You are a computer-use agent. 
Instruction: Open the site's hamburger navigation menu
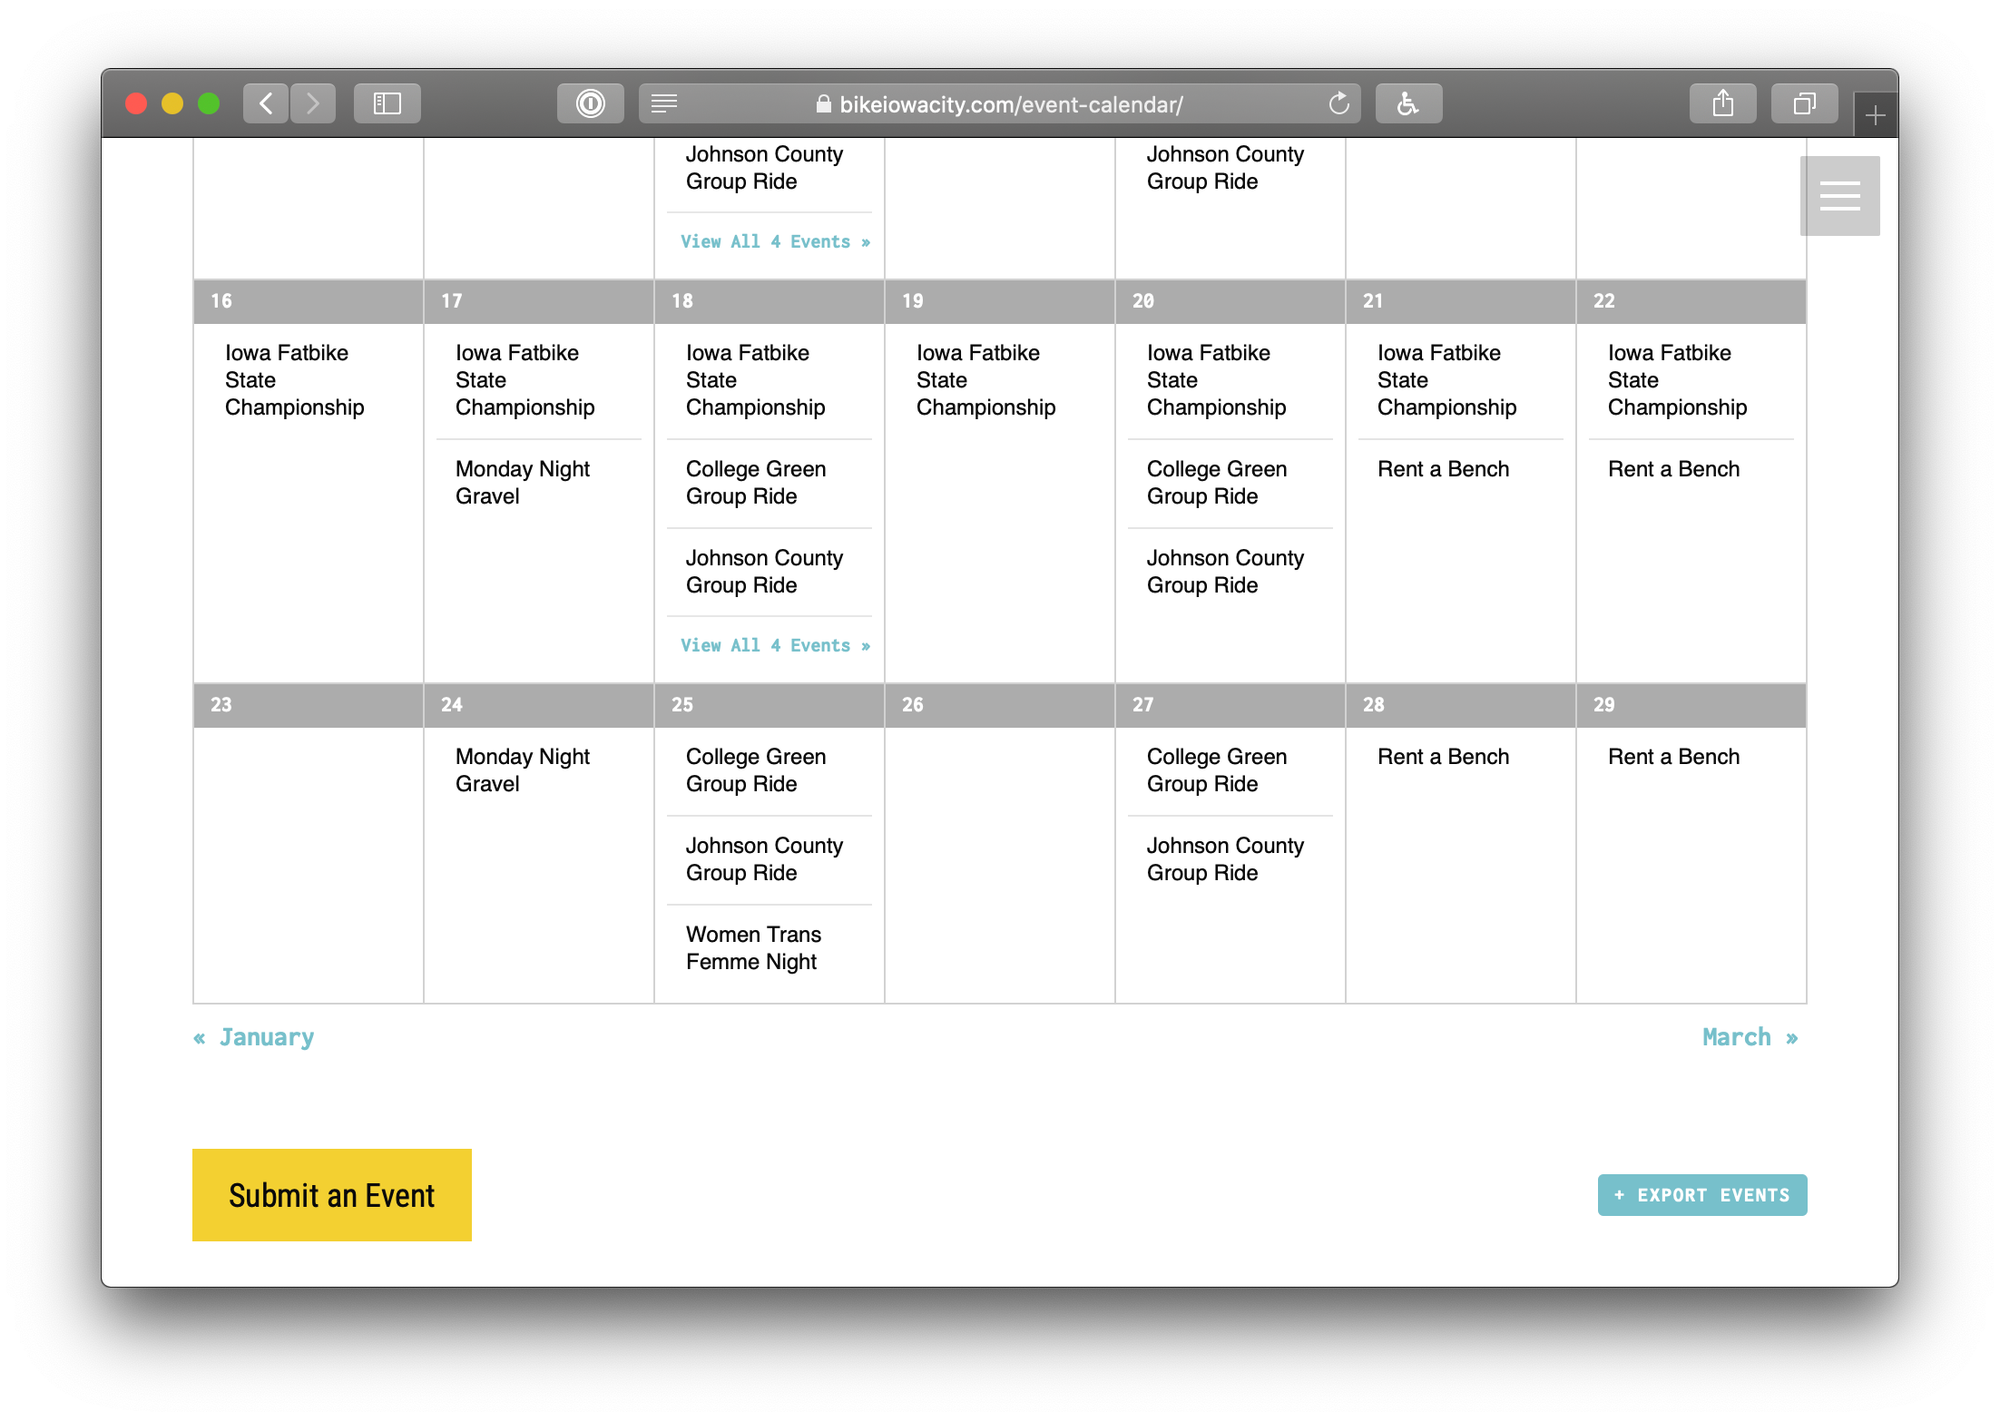[x=1839, y=195]
